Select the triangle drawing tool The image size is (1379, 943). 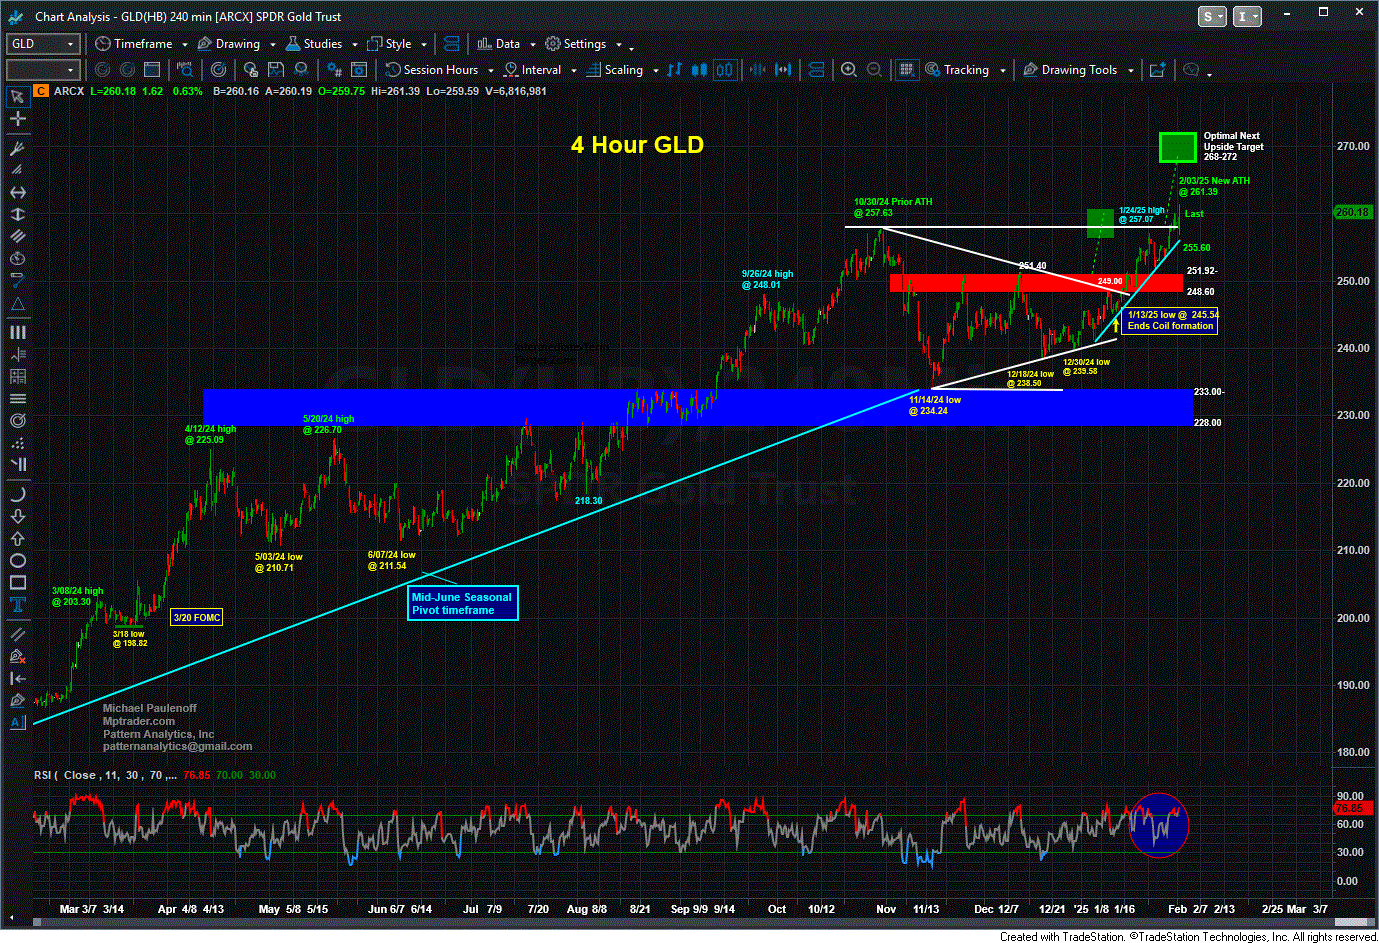(x=17, y=304)
